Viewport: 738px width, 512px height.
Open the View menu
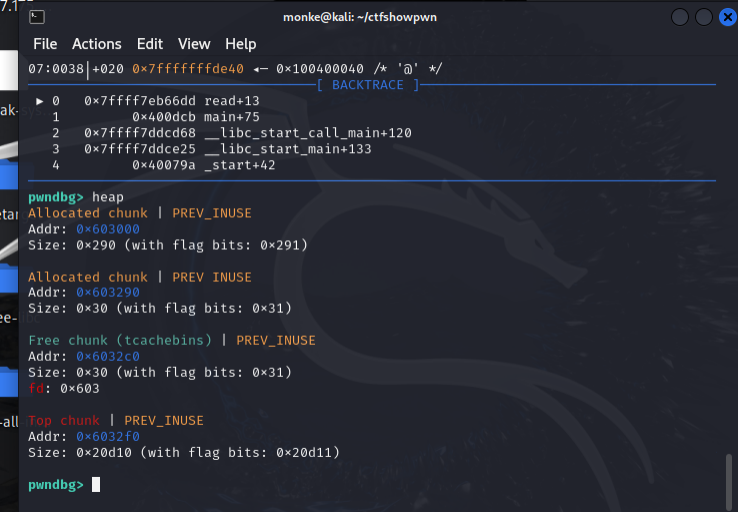194,44
